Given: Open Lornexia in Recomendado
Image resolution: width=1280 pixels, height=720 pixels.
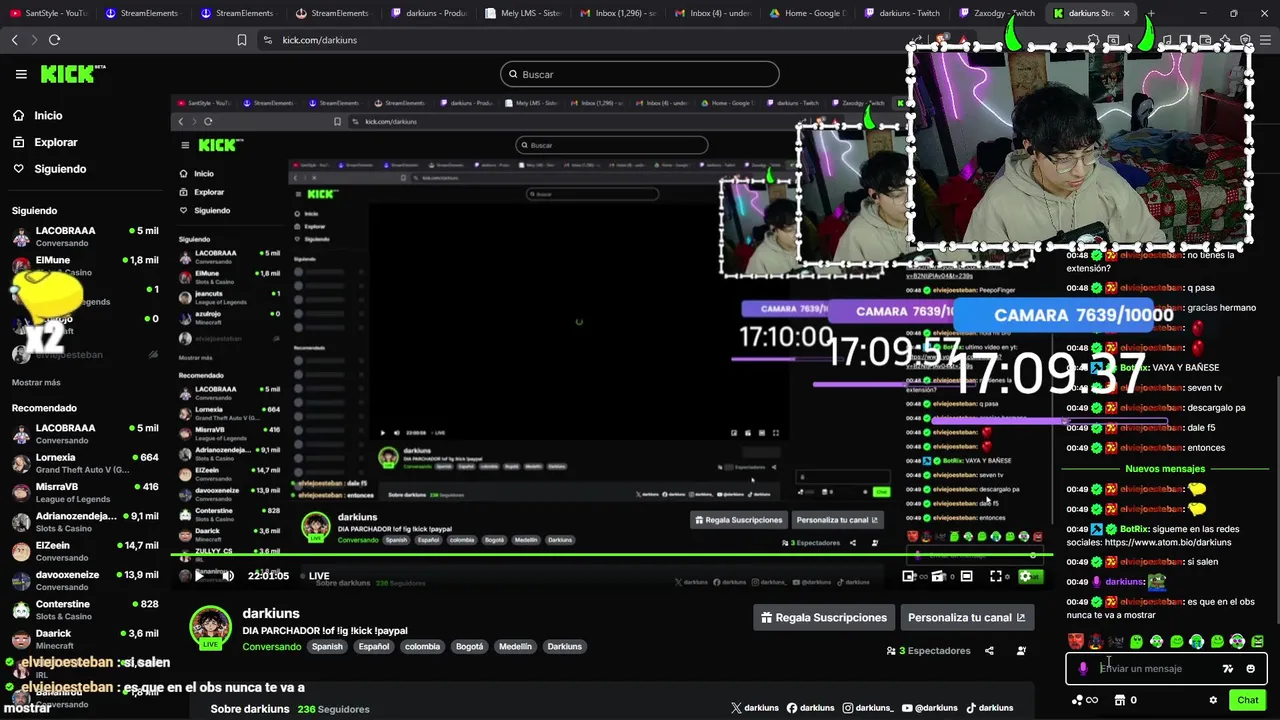Looking at the screenshot, I should click(x=85, y=463).
